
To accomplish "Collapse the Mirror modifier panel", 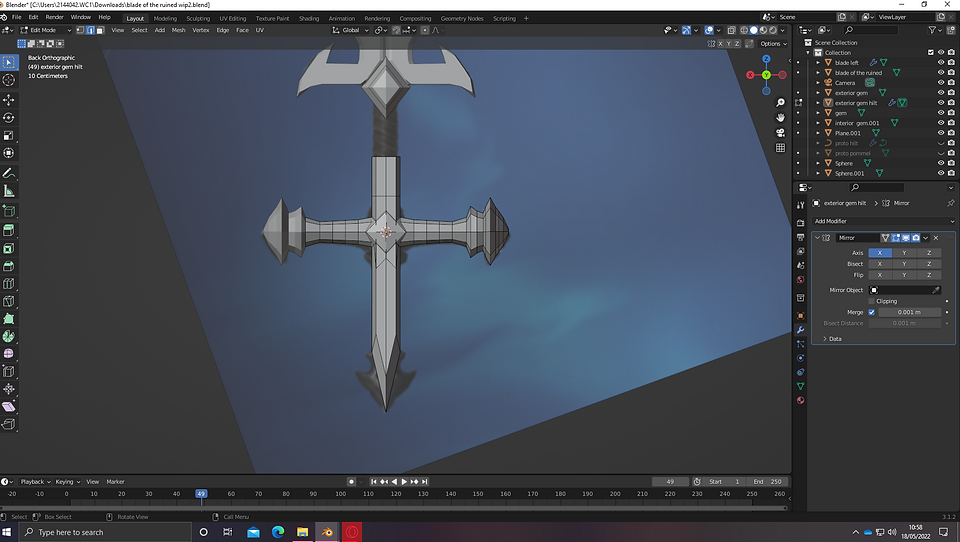I will 817,238.
